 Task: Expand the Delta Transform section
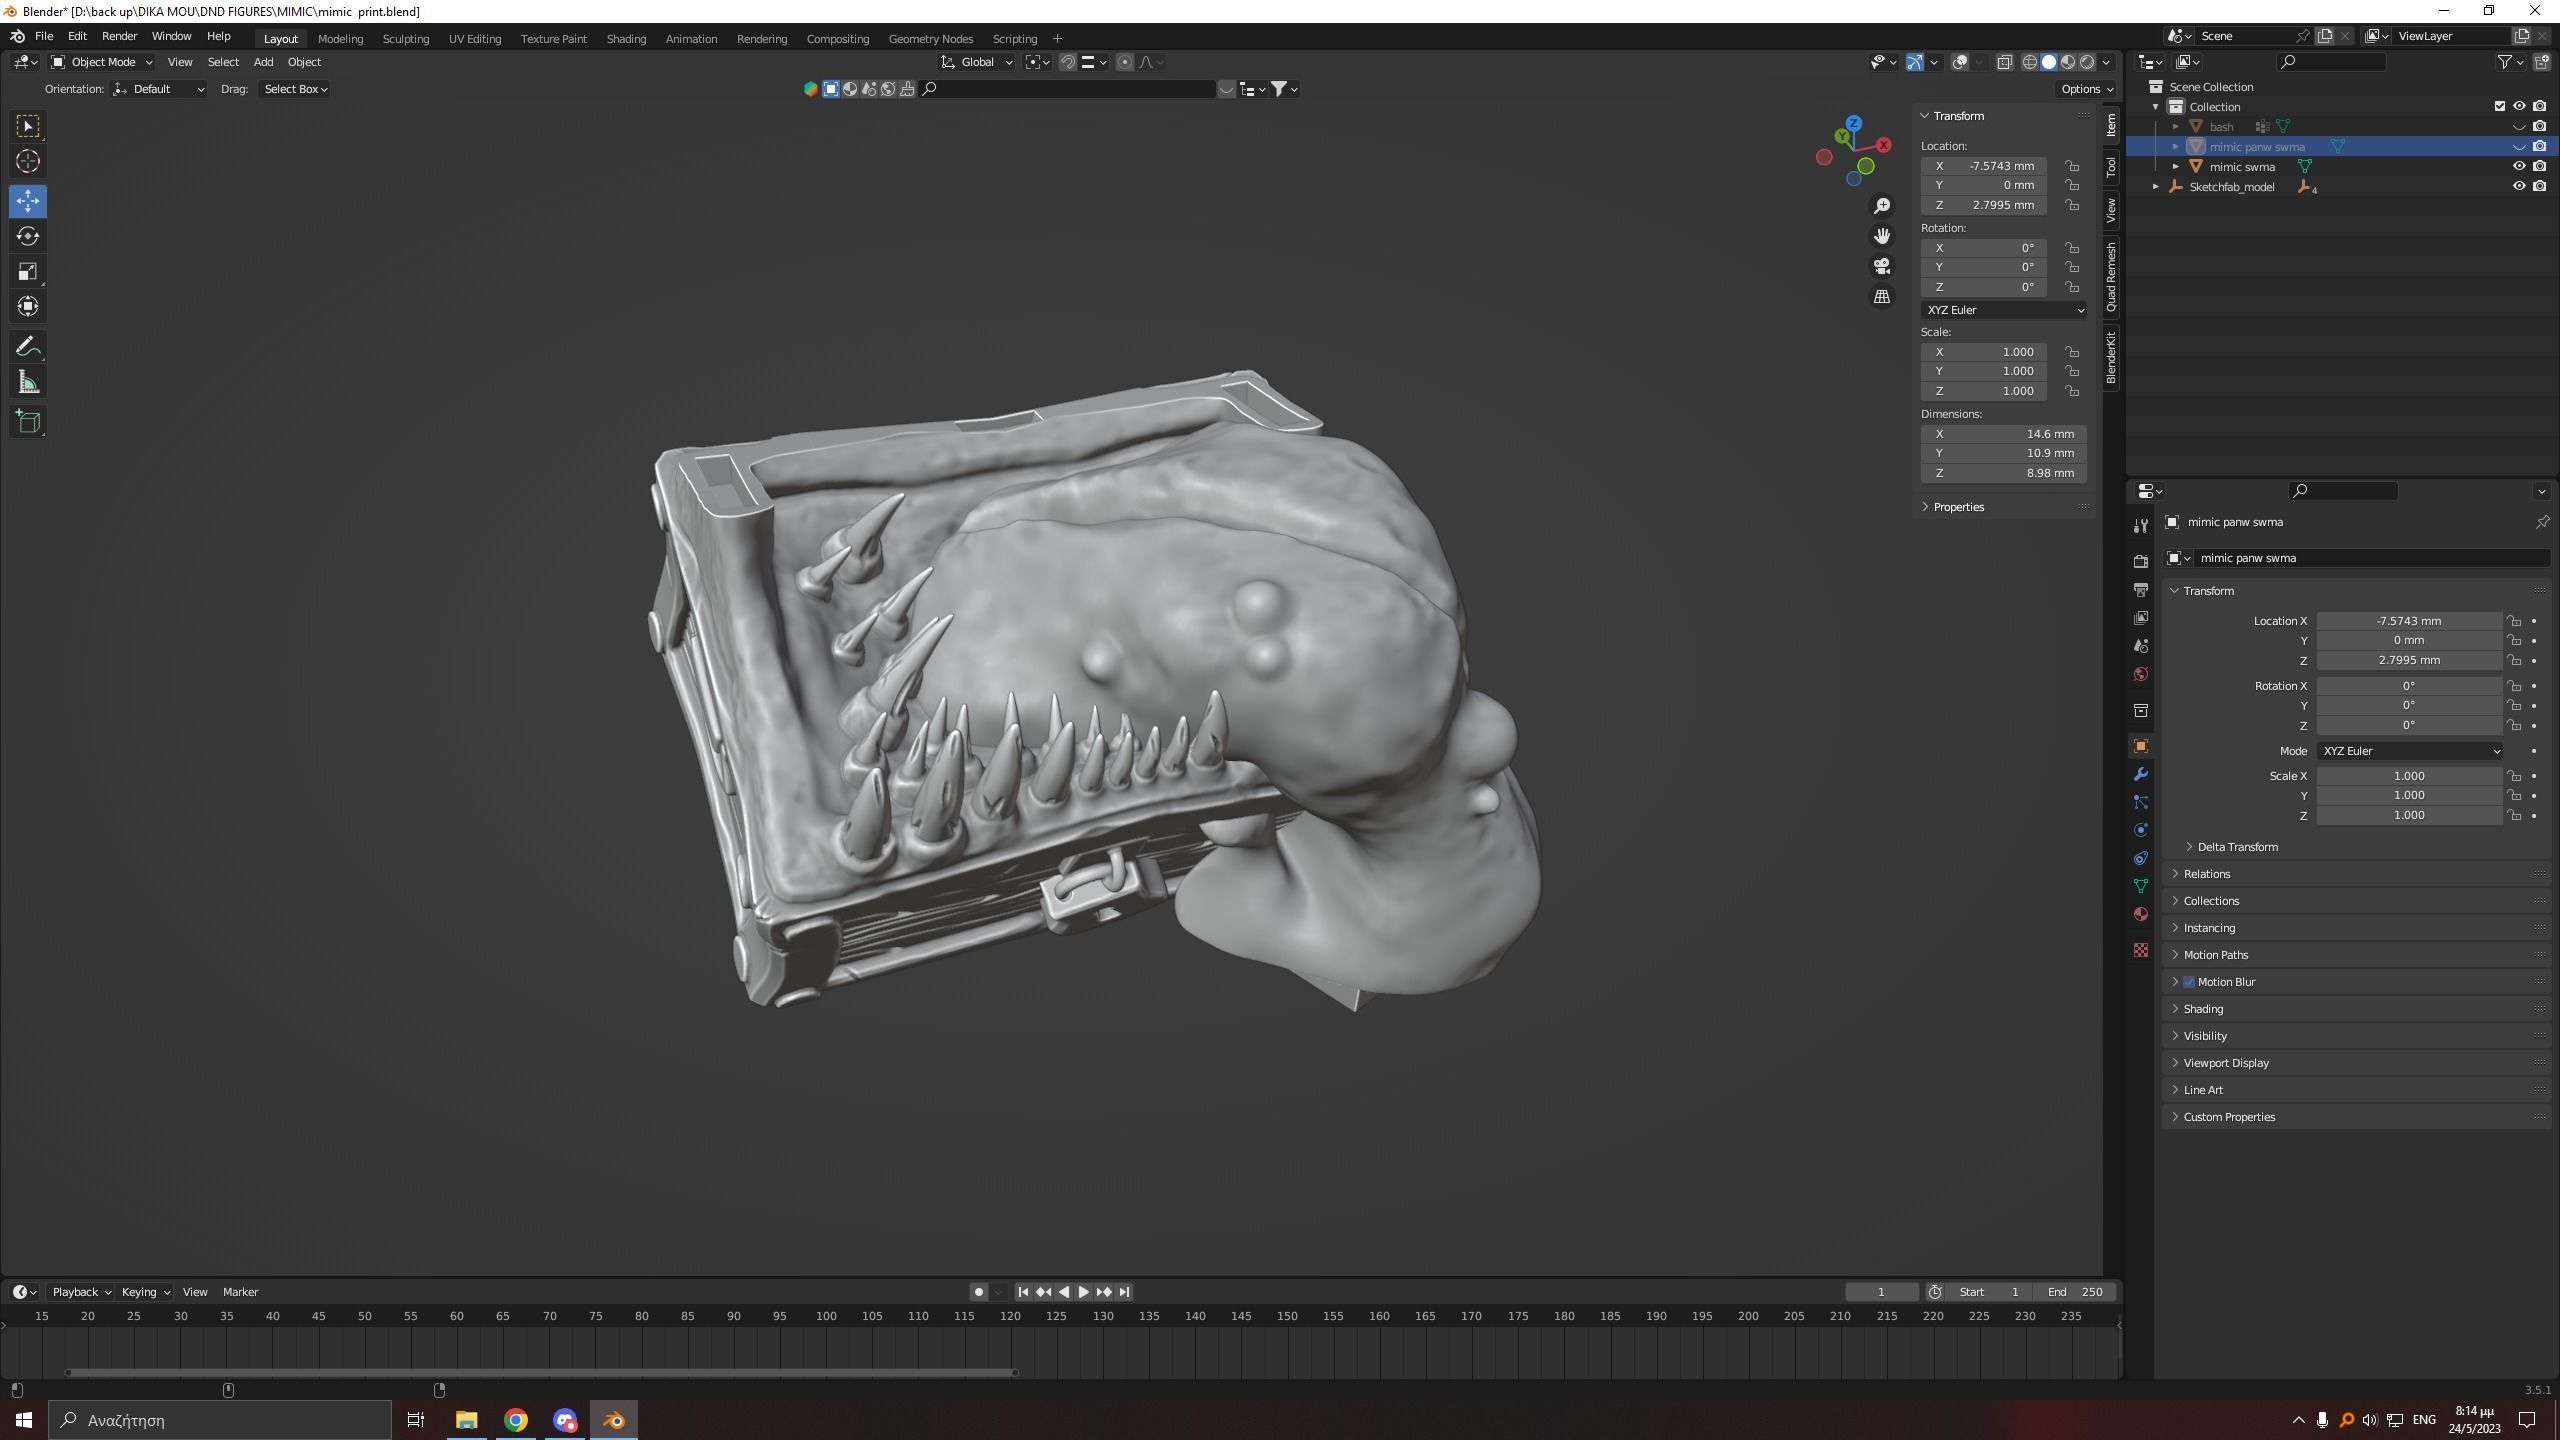[x=2237, y=847]
